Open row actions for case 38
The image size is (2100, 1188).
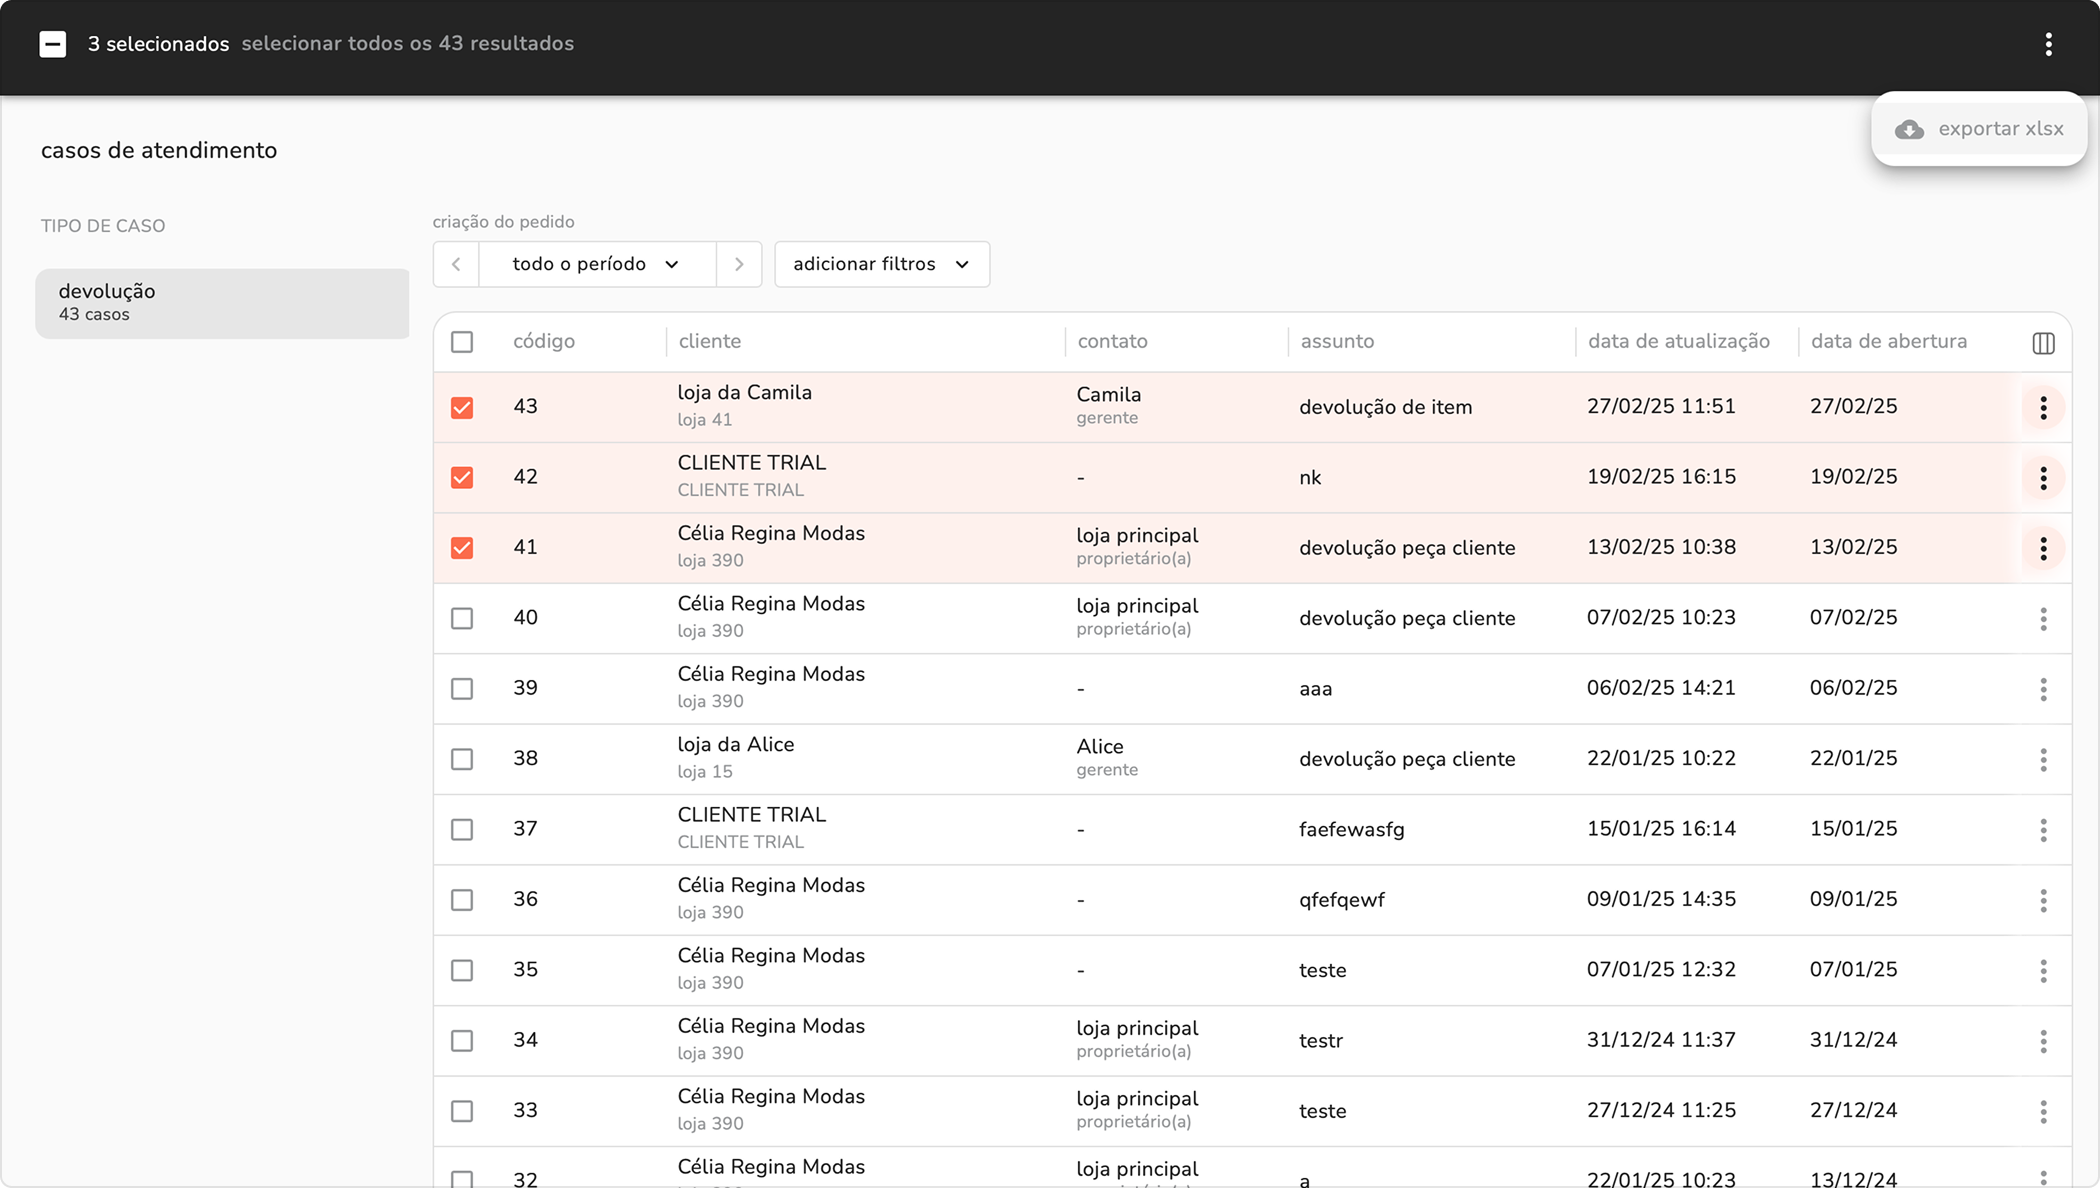tap(2043, 760)
